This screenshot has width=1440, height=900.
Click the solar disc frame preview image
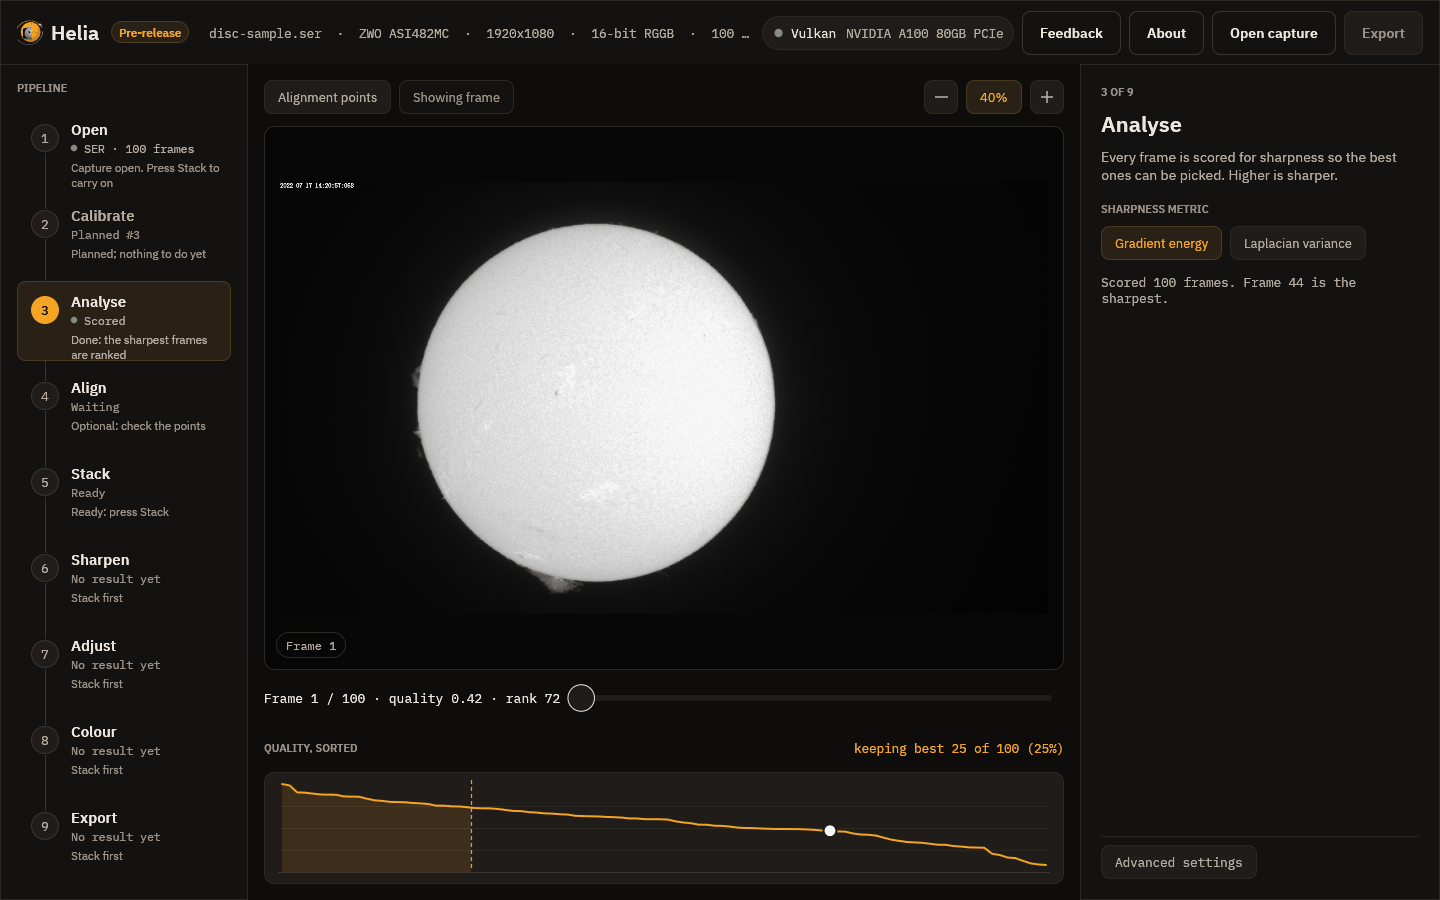tap(664, 398)
